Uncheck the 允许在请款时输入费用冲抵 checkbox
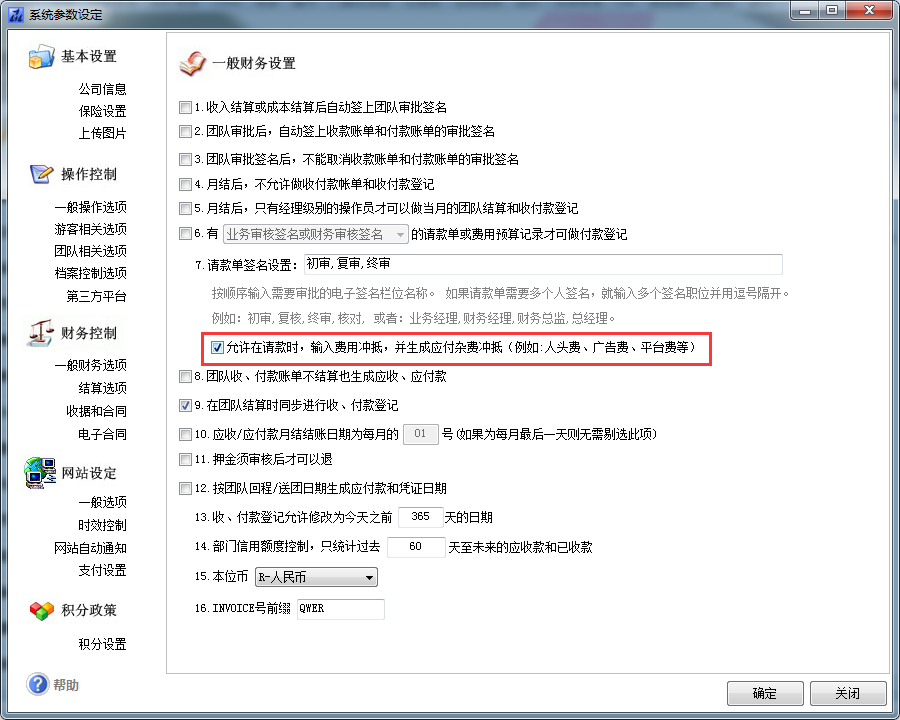This screenshot has width=900, height=720. [x=217, y=347]
